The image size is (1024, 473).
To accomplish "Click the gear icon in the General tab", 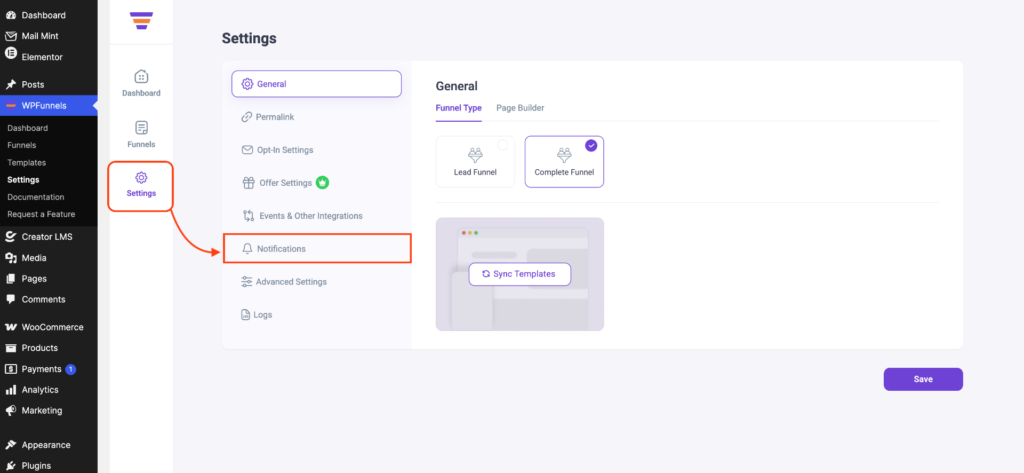I will click(247, 84).
